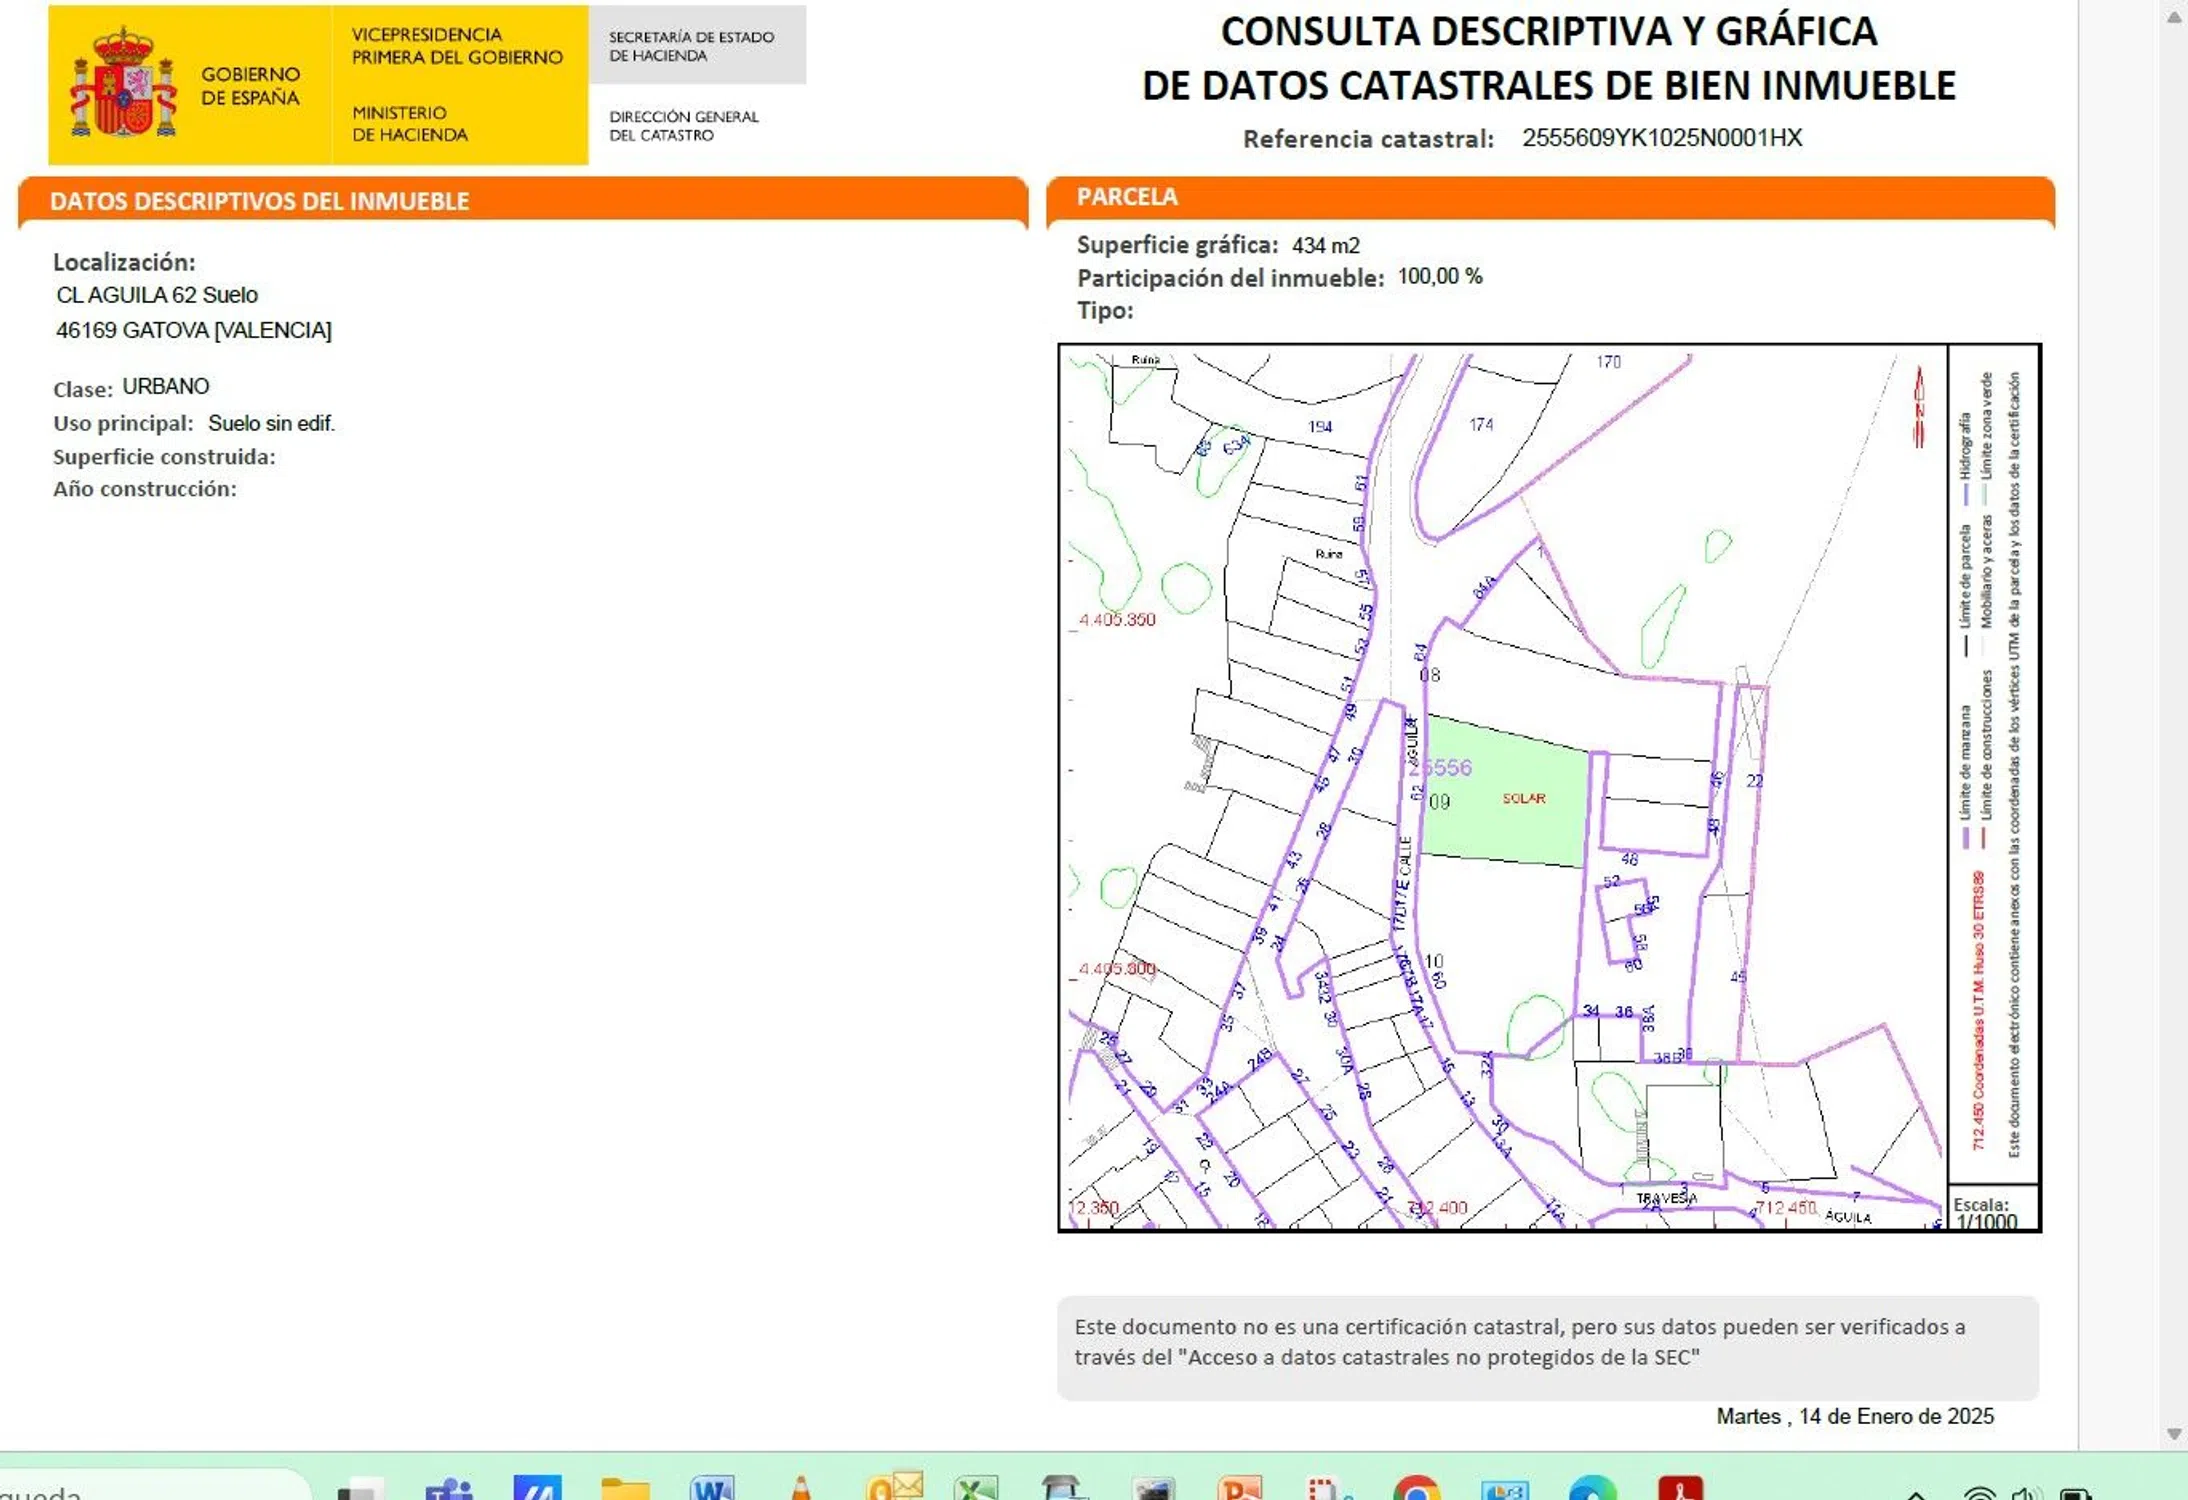This screenshot has width=2188, height=1500.
Task: Open PowerPoint from the taskbar
Action: pyautogui.click(x=1240, y=1489)
